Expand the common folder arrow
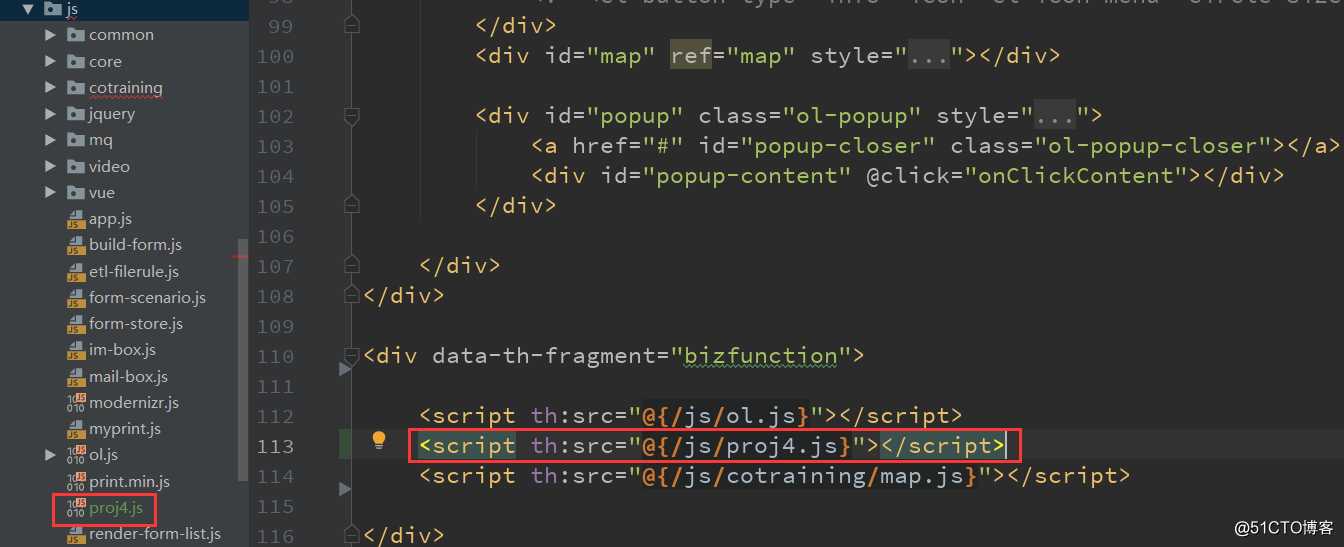 tap(51, 35)
